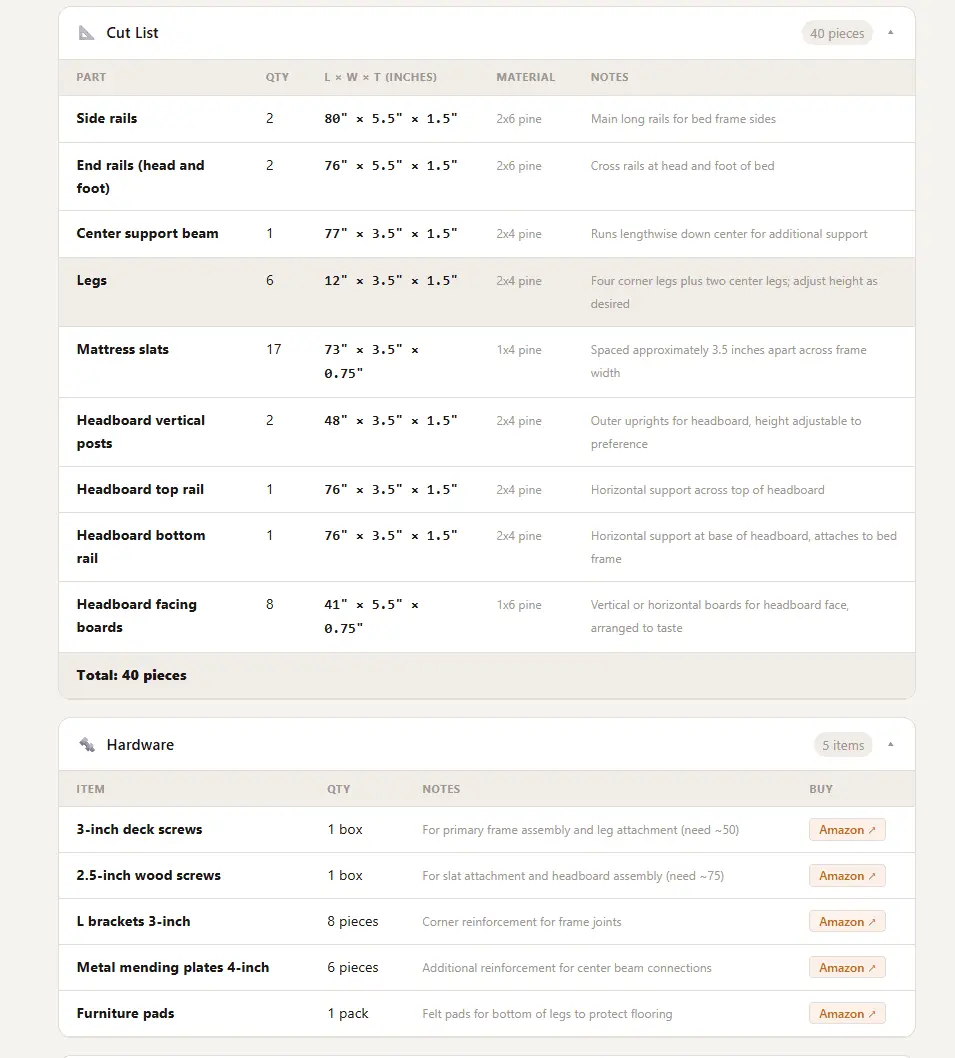This screenshot has width=955, height=1058.
Task: Select the Headboard facing boards part name
Action: coord(136,615)
